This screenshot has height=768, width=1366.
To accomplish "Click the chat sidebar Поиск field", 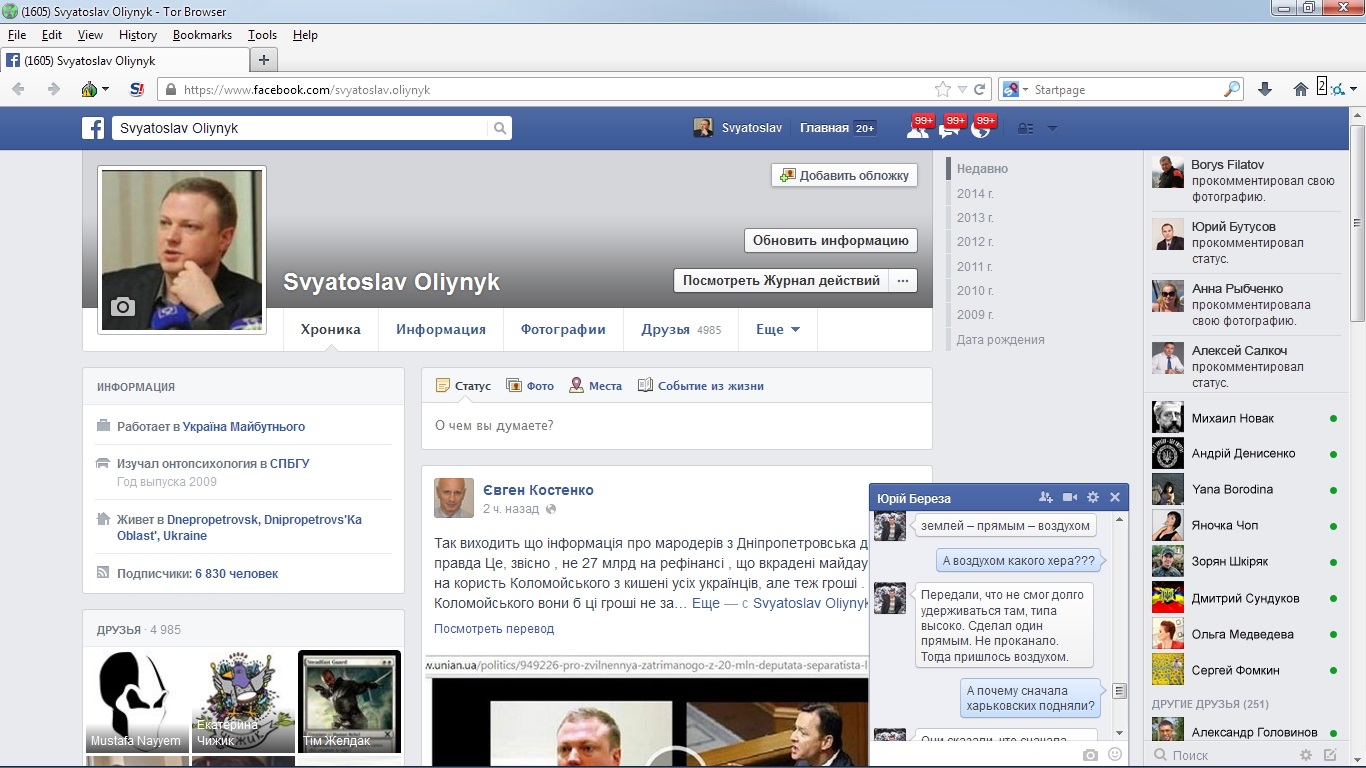I will tap(1222, 755).
